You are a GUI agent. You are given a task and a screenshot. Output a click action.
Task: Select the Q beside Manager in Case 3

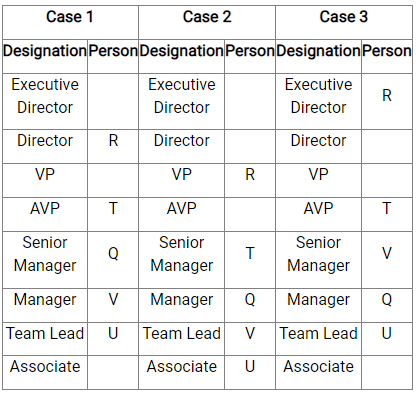[387, 299]
